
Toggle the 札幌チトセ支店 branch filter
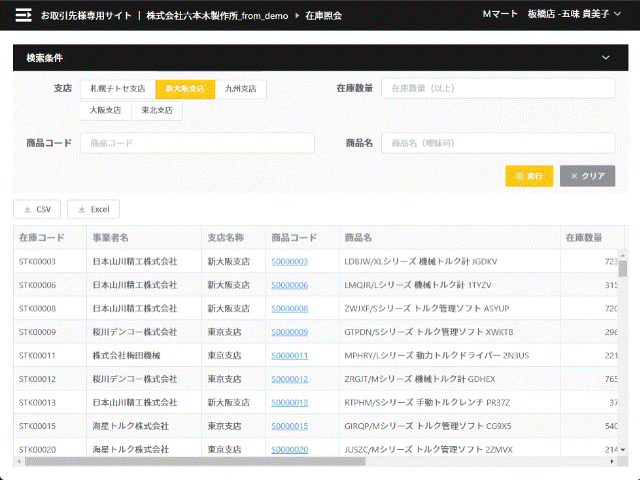118,89
